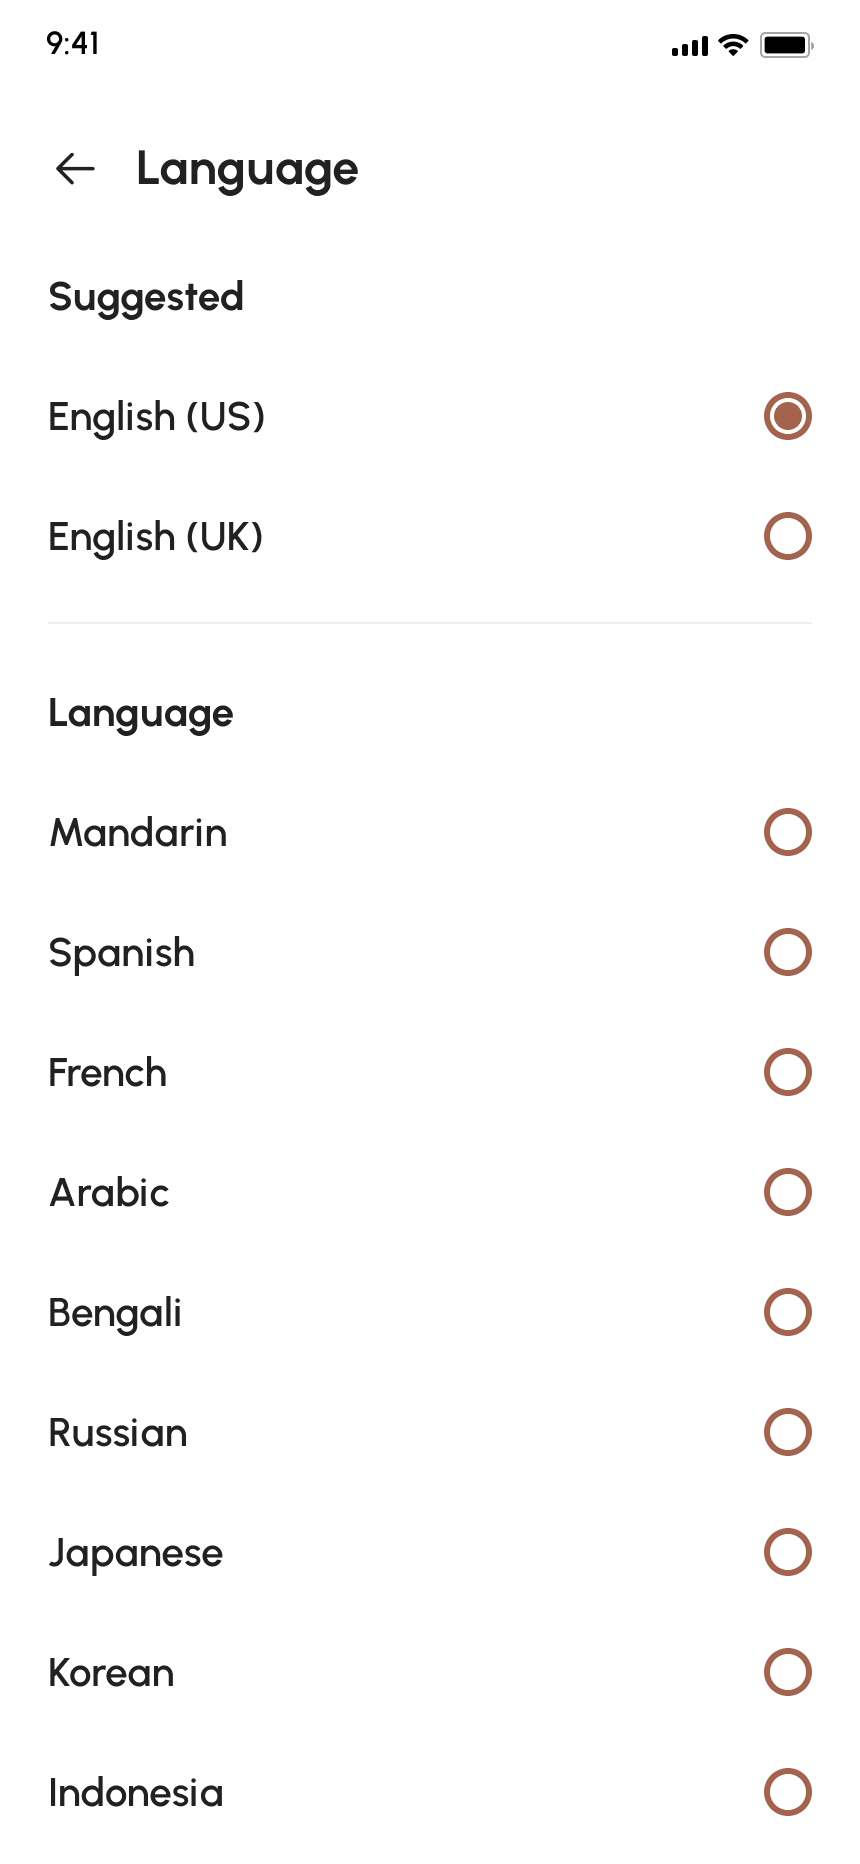Choose the Bengali radio button

[787, 1312]
